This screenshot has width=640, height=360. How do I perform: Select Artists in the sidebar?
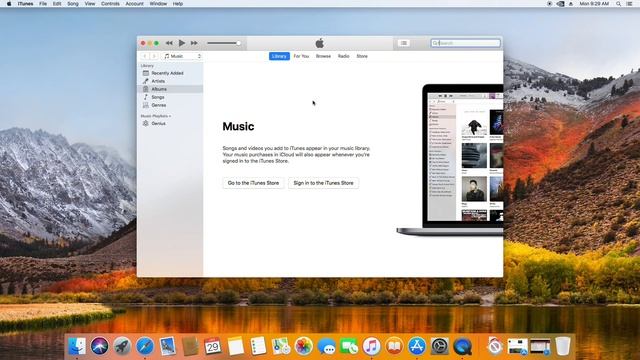click(170, 81)
